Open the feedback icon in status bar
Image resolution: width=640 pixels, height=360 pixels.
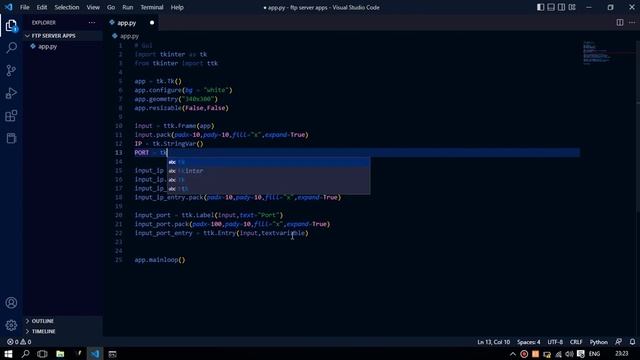coord(619,342)
